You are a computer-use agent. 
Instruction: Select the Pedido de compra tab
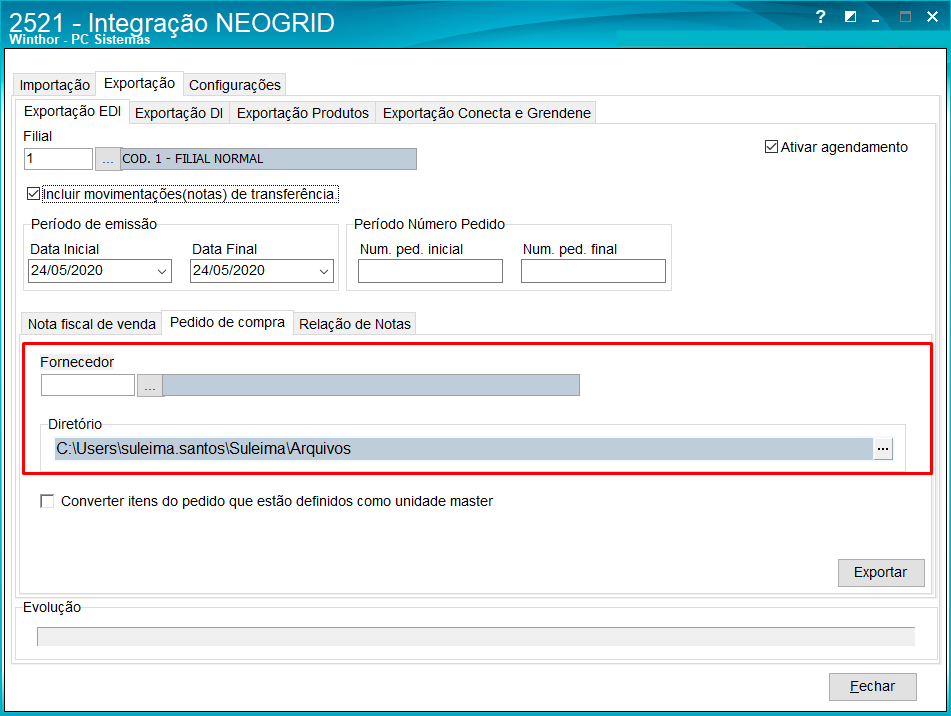(227, 323)
